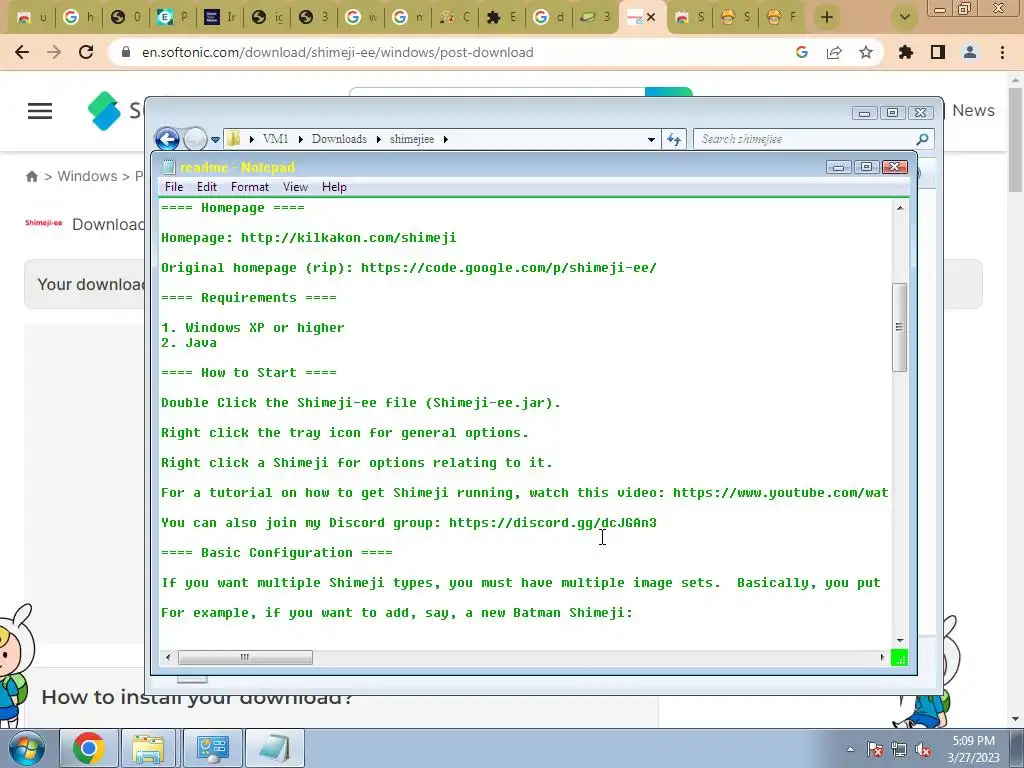Image resolution: width=1024 pixels, height=768 pixels.
Task: Open Explorer recent locations dropdown arrow
Action: pyautogui.click(x=216, y=140)
